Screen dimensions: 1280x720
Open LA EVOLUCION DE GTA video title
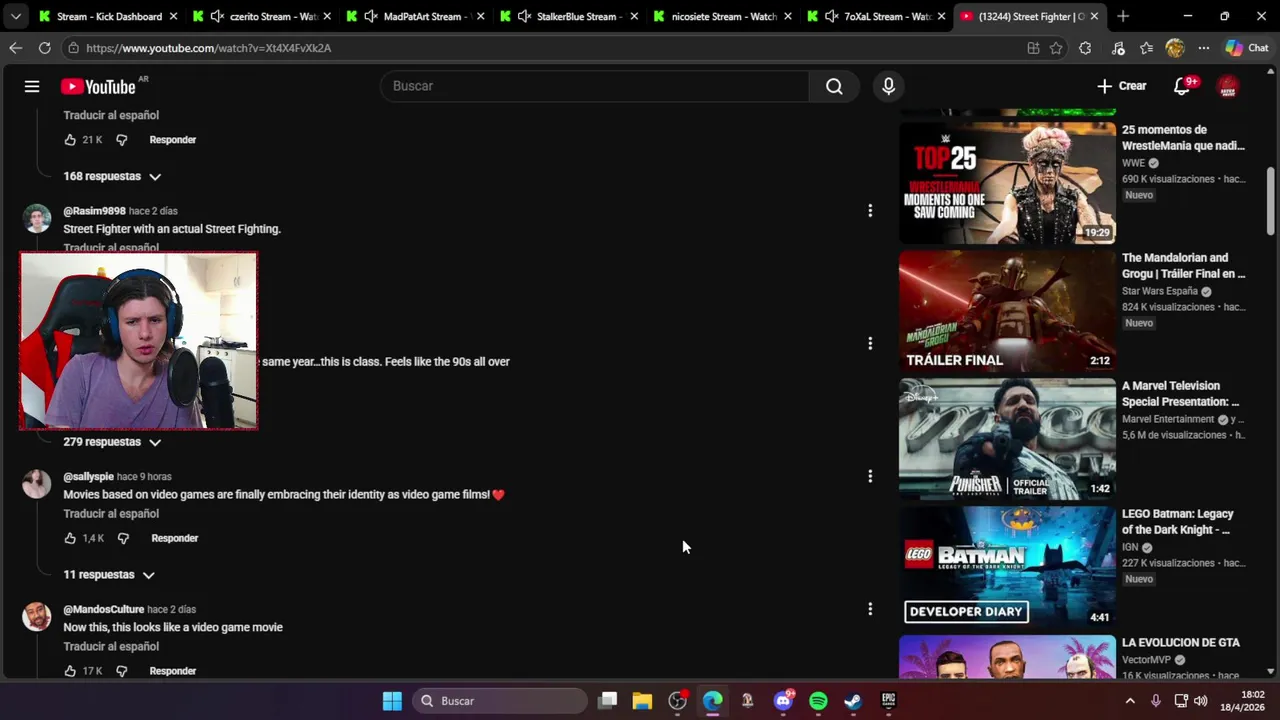[x=1180, y=643]
